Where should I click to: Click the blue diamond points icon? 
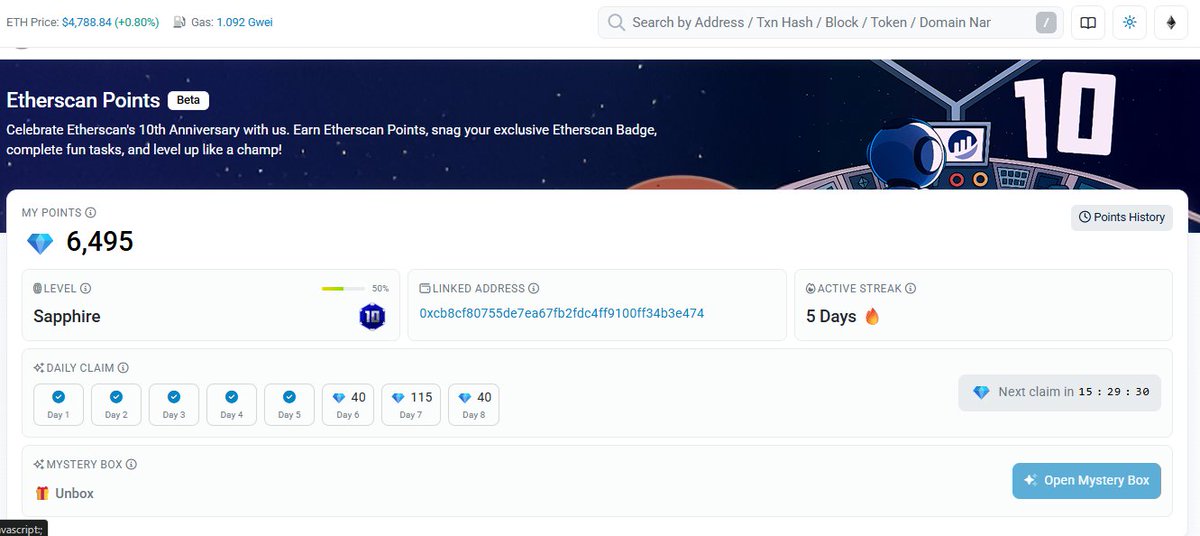(40, 243)
